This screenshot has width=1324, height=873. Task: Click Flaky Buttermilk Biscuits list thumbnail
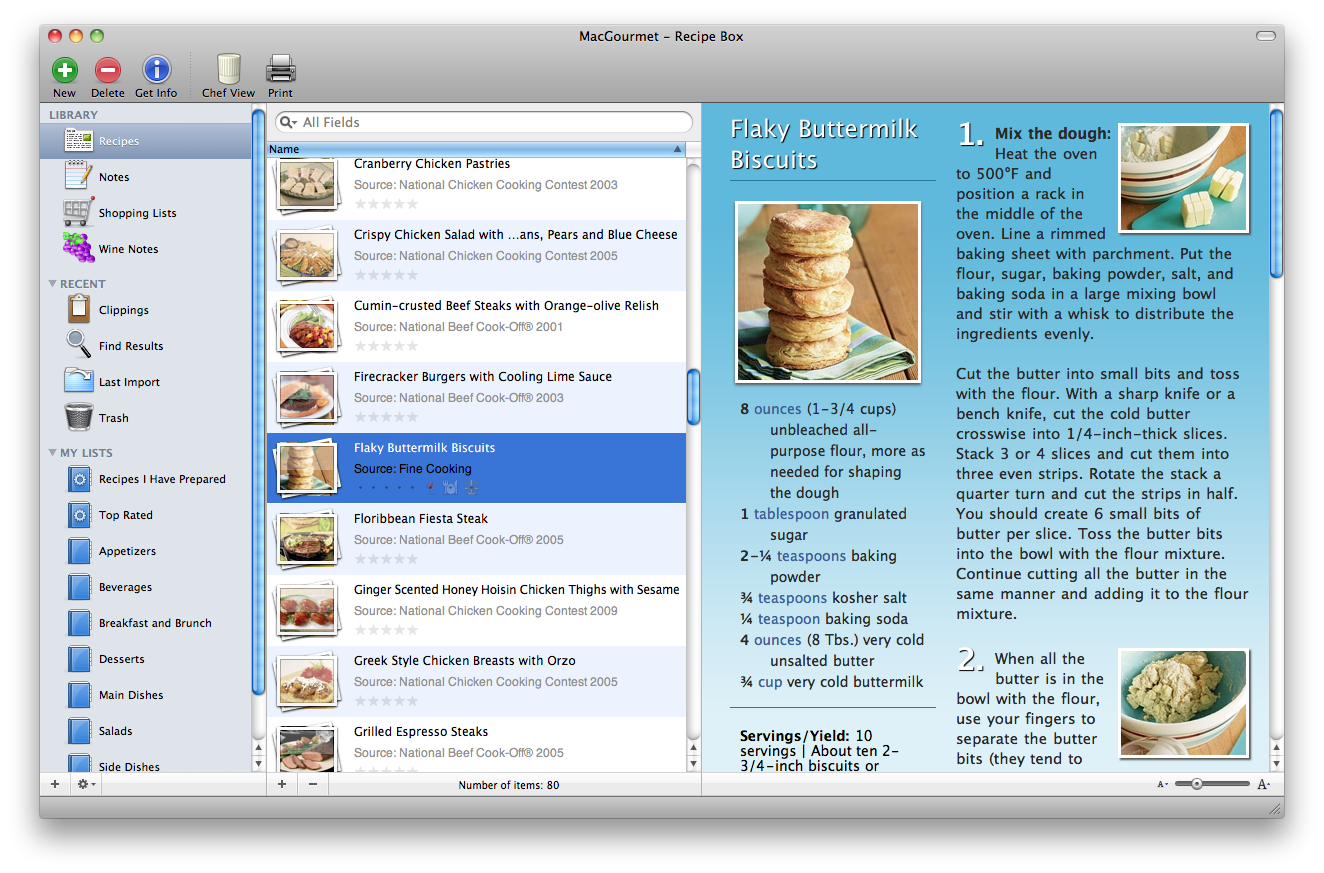(x=307, y=468)
